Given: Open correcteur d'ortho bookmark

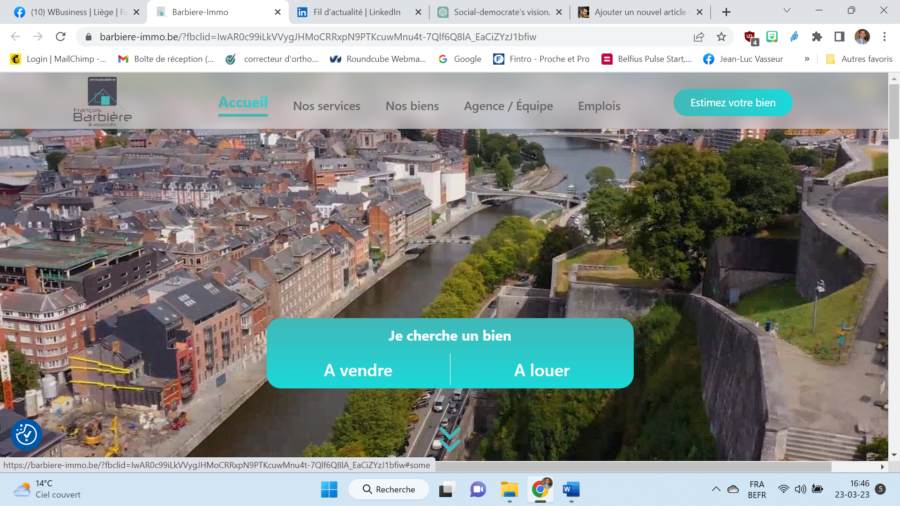Looking at the screenshot, I should pos(271,59).
